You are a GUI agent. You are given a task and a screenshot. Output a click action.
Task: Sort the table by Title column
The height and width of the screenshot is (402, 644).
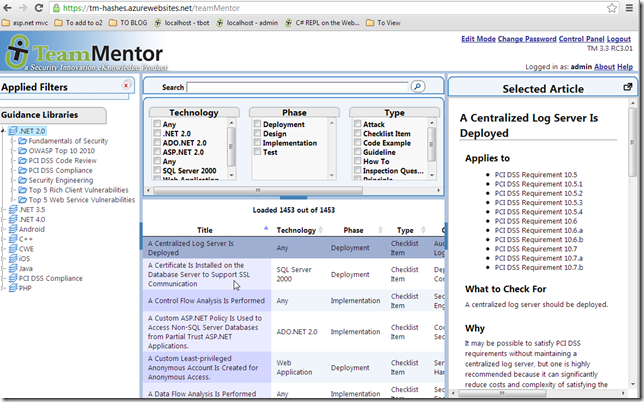pyautogui.click(x=203, y=229)
